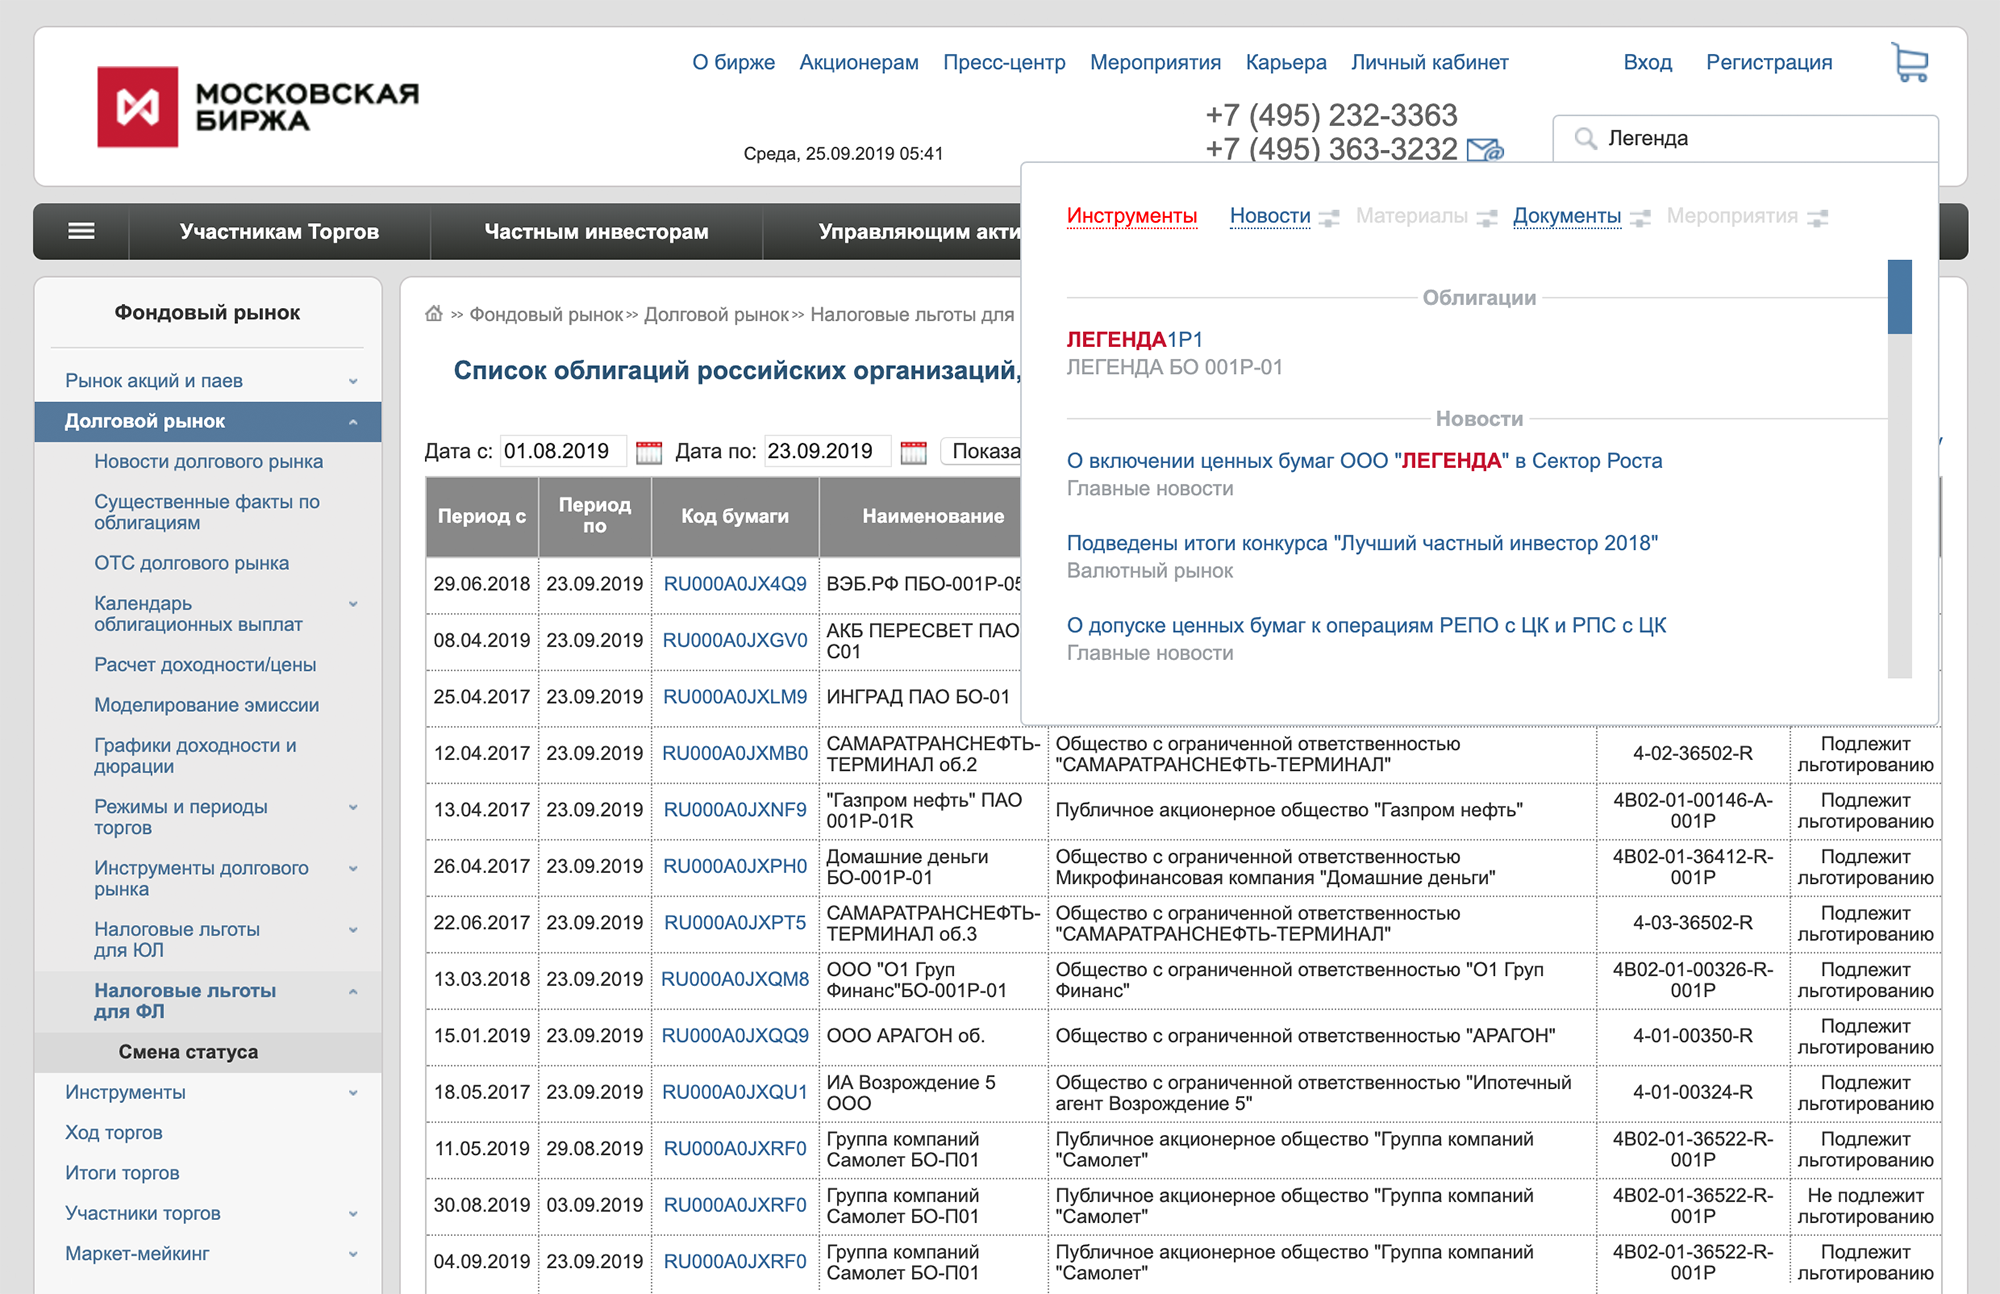Open calendar picker for 'Дата с'

(x=649, y=452)
